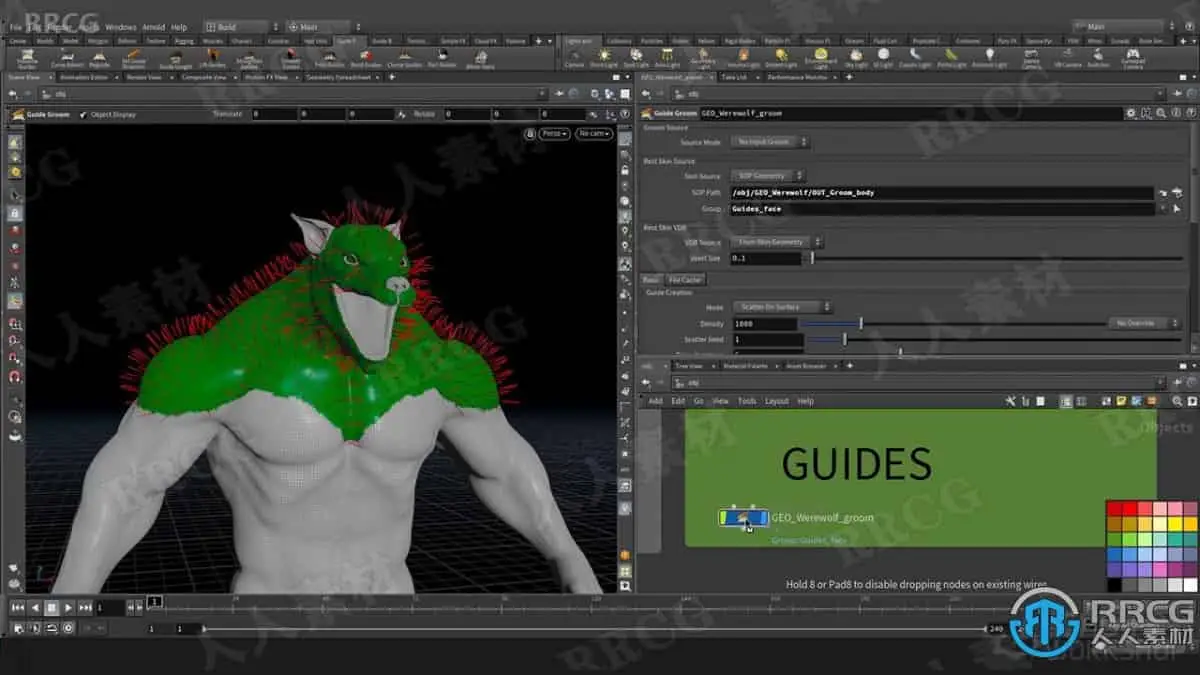Viewport: 1200px width, 675px height.
Task: Toggle display flag on GEO_Werewolf_groom node
Action: [x=762, y=518]
